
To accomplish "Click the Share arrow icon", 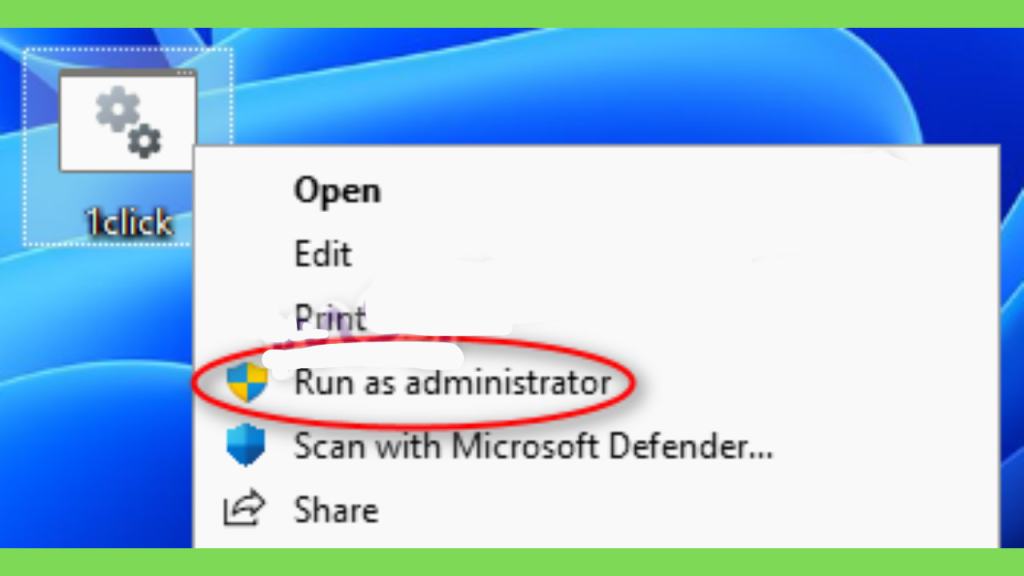I will (244, 507).
